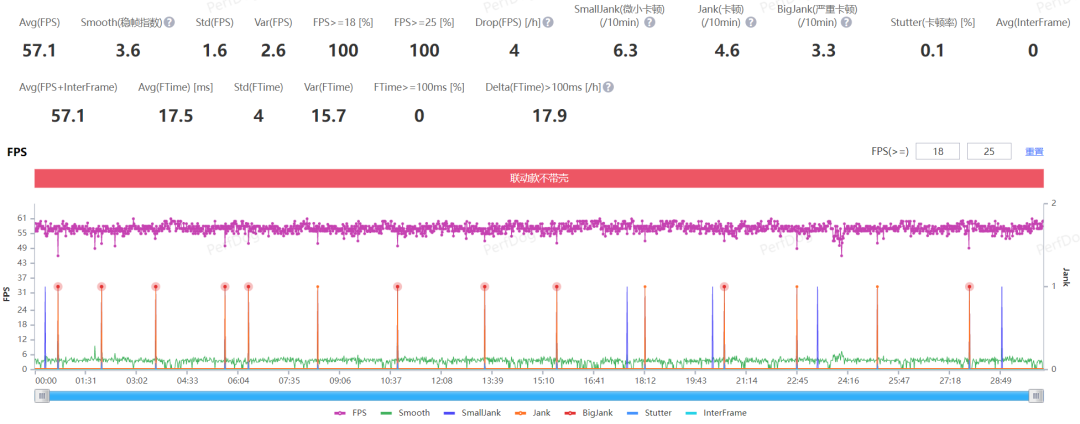This screenshot has width=1080, height=424.
Task: Click the Delta(FTime) value 17.9
Action: (550, 116)
